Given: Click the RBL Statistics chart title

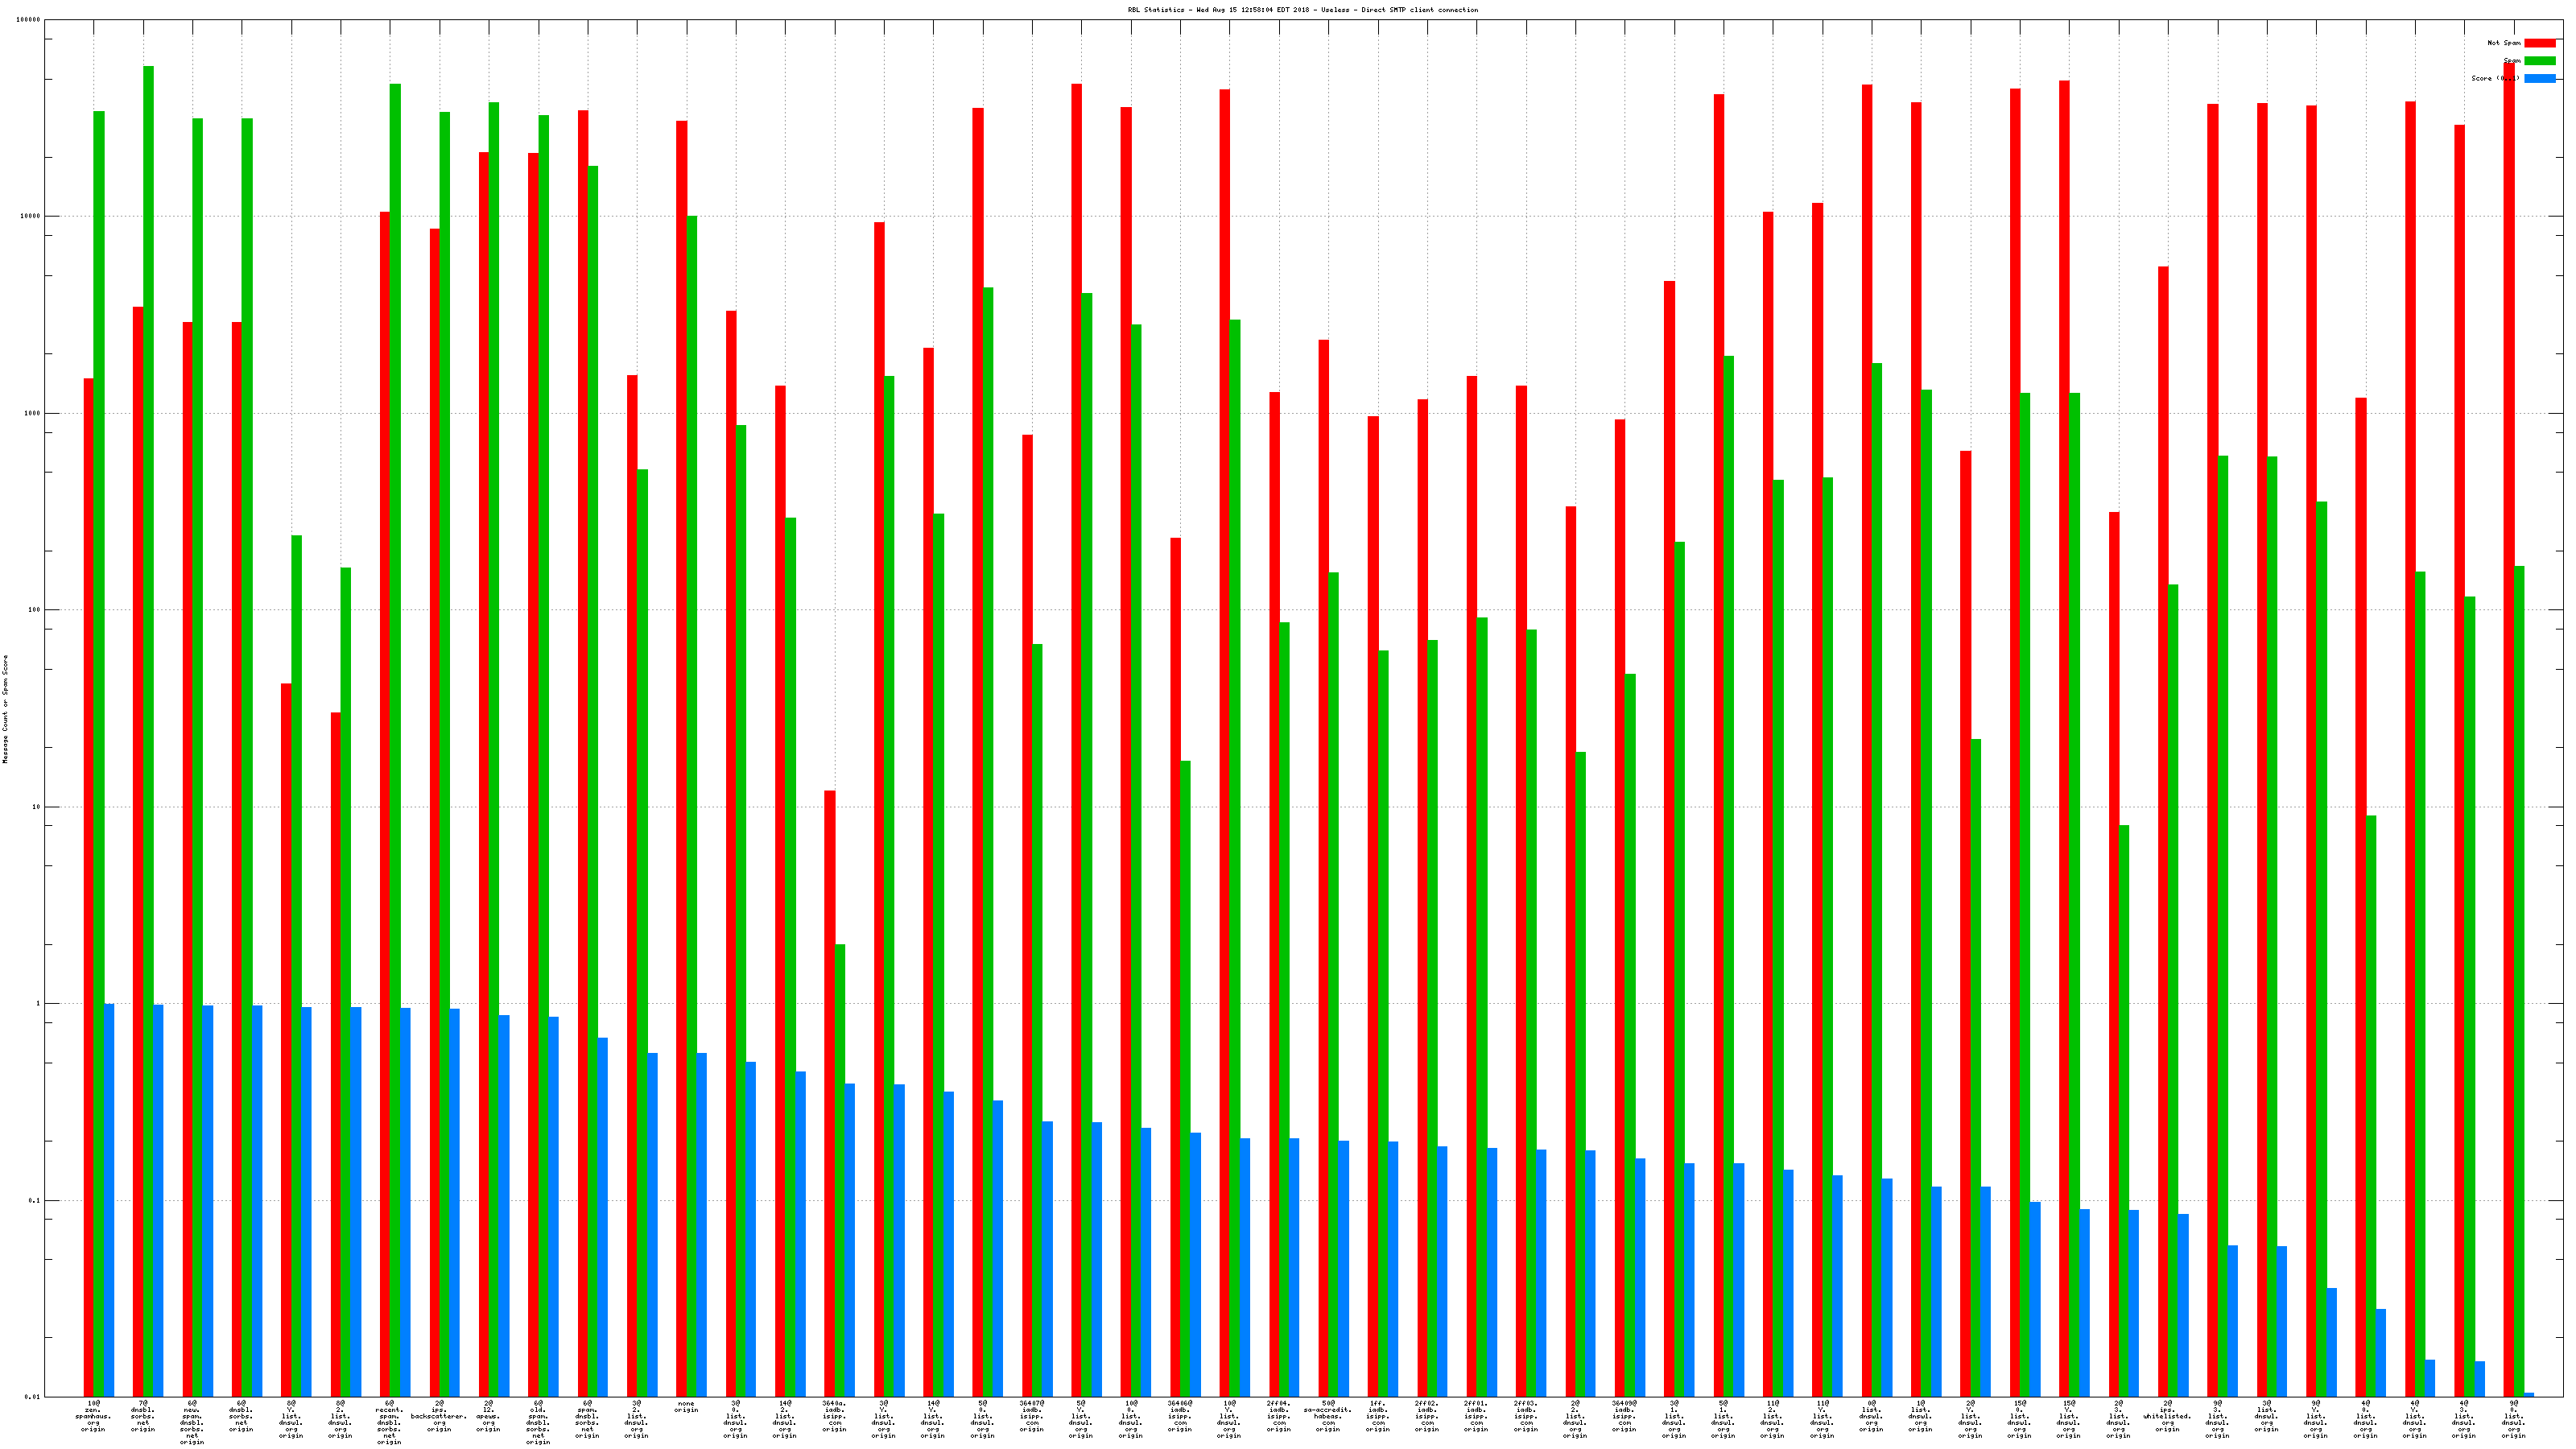Looking at the screenshot, I should point(1302,10).
